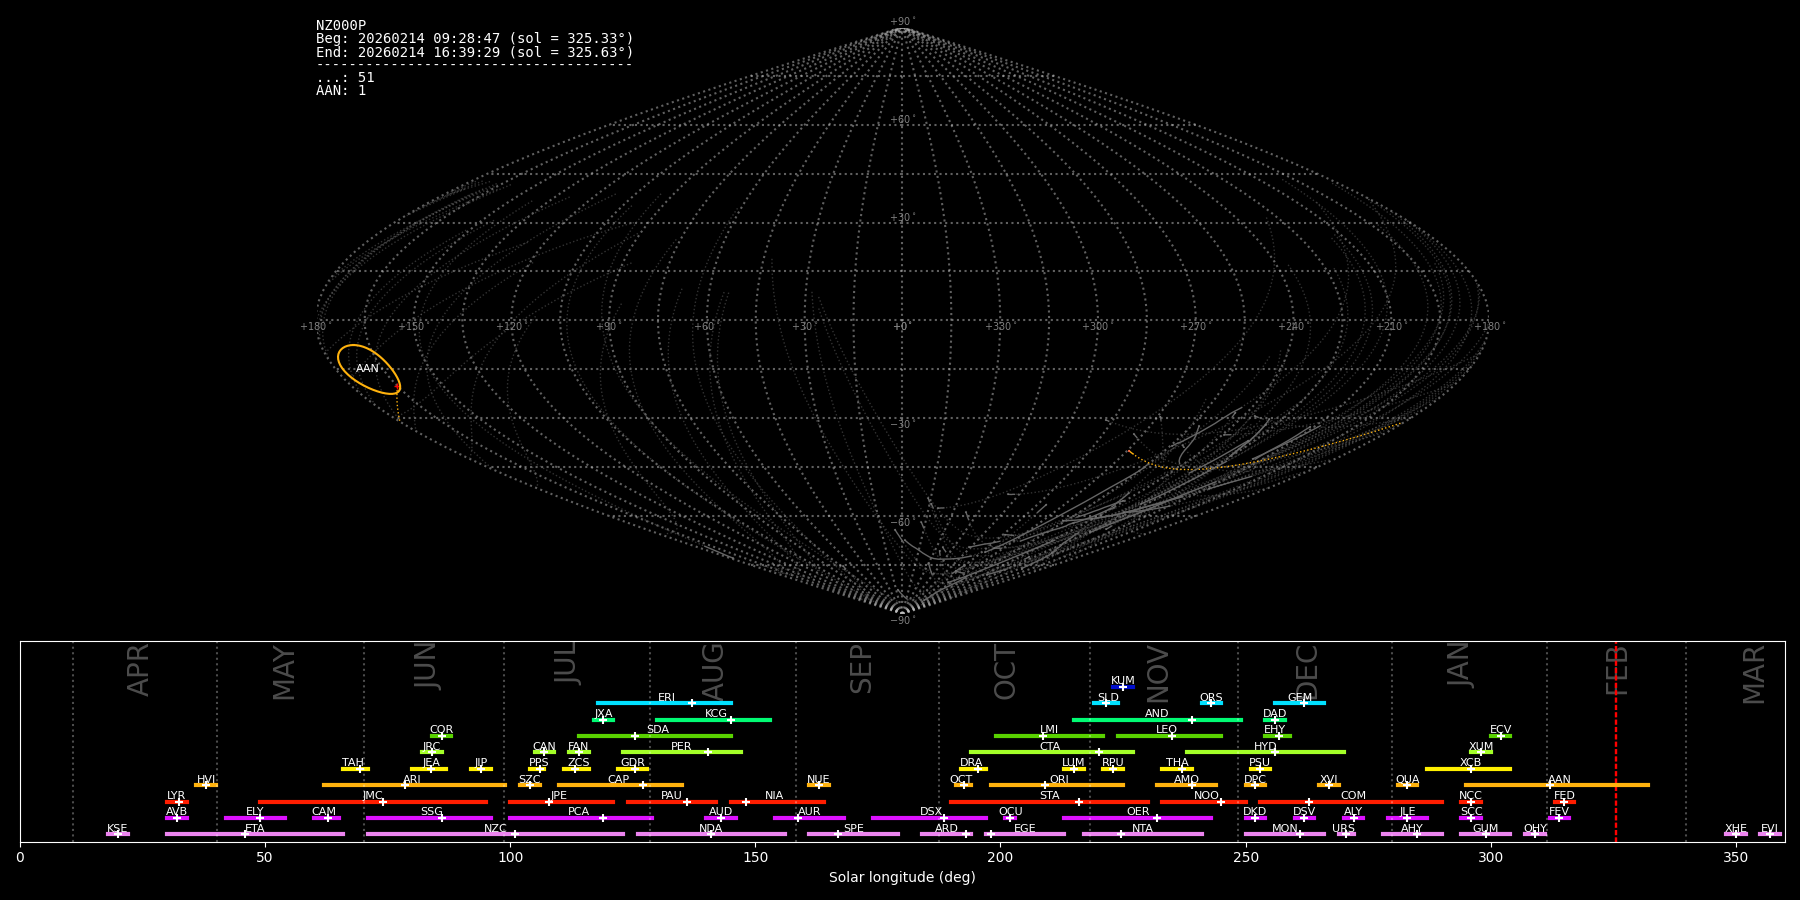Click the EVI shower label
Screen dimensions: 1800x900
coord(1769,829)
